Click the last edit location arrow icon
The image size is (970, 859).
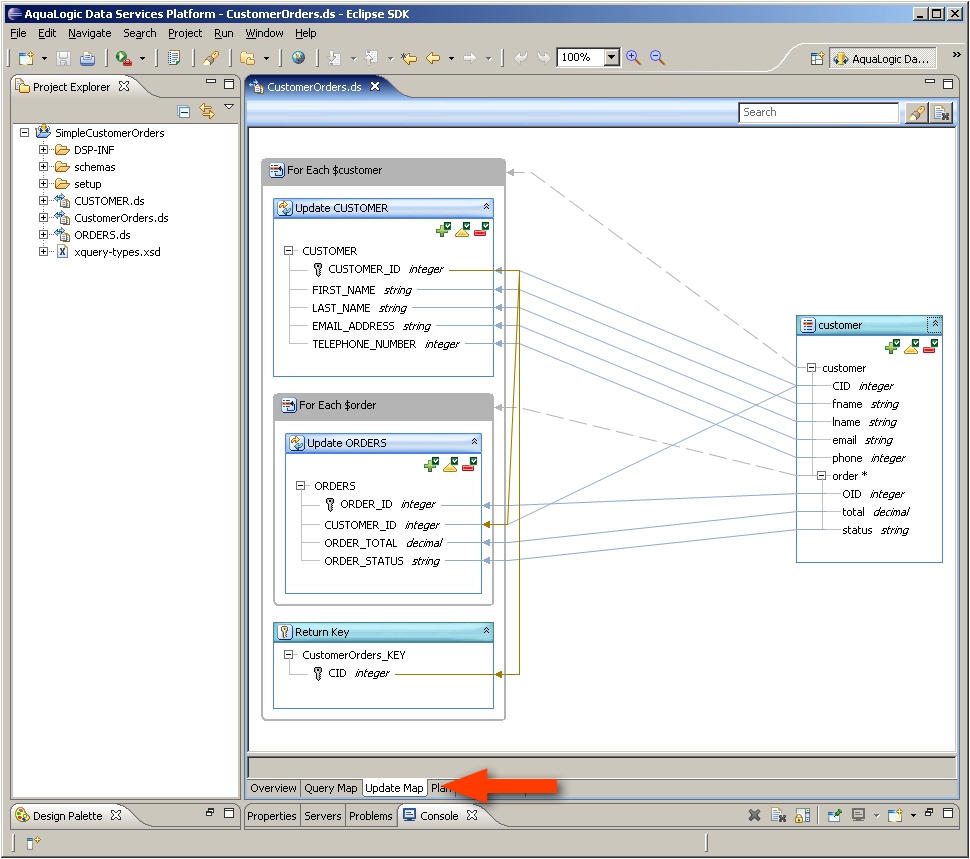pyautogui.click(x=408, y=58)
